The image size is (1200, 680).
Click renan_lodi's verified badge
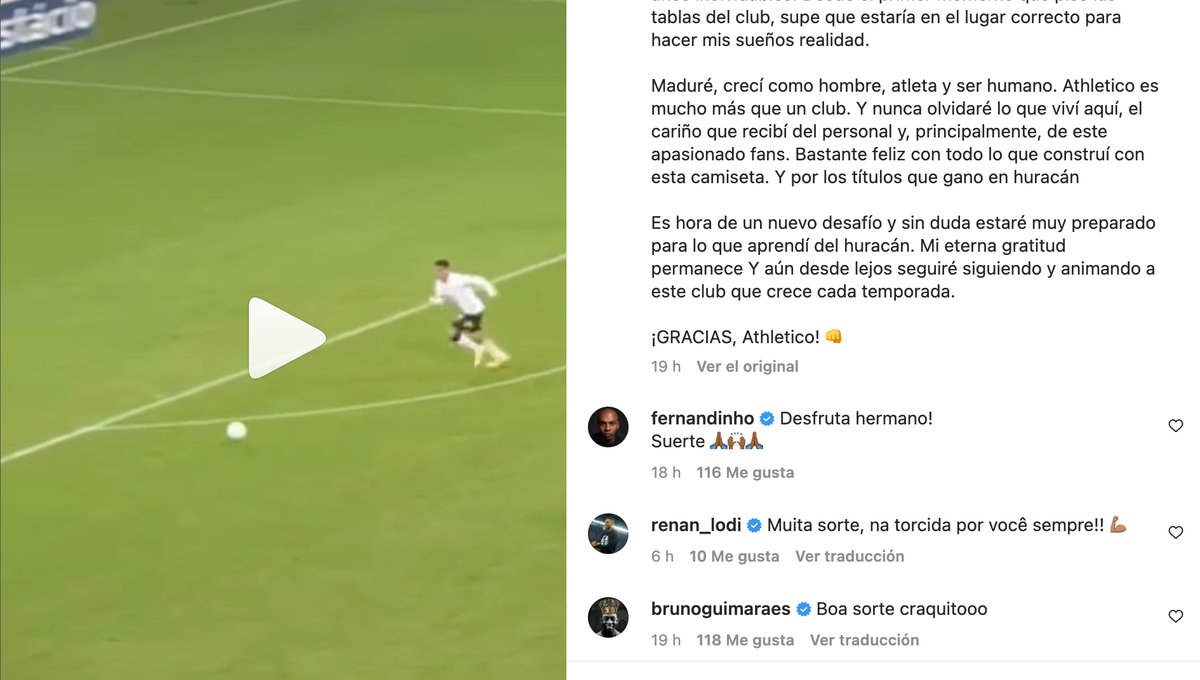(754, 526)
